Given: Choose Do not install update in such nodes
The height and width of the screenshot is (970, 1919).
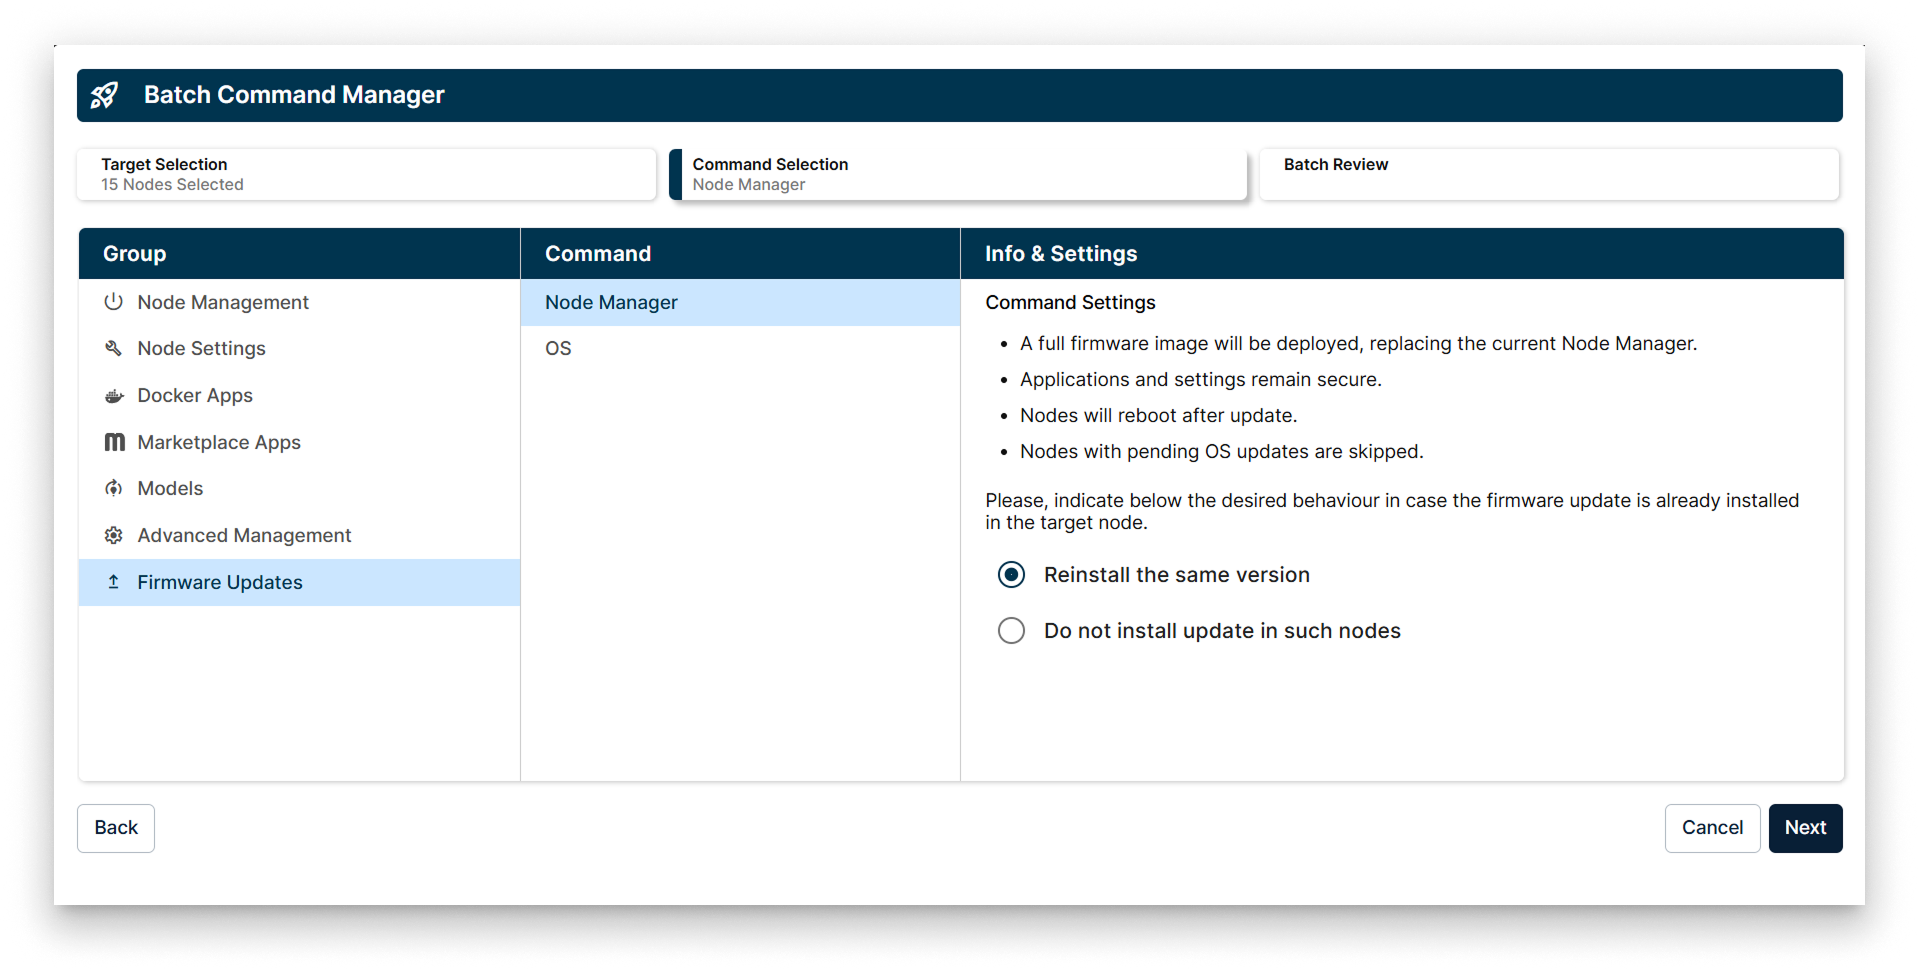Looking at the screenshot, I should (x=1011, y=630).
